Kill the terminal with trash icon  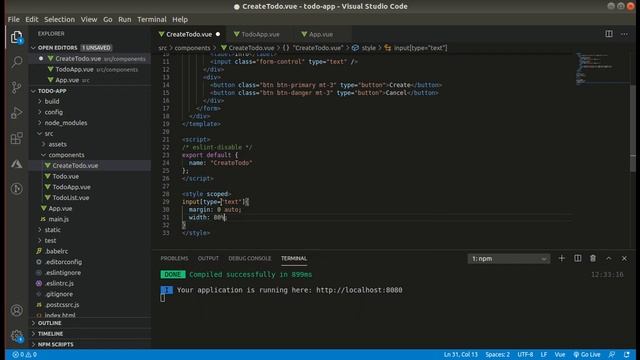click(593, 258)
